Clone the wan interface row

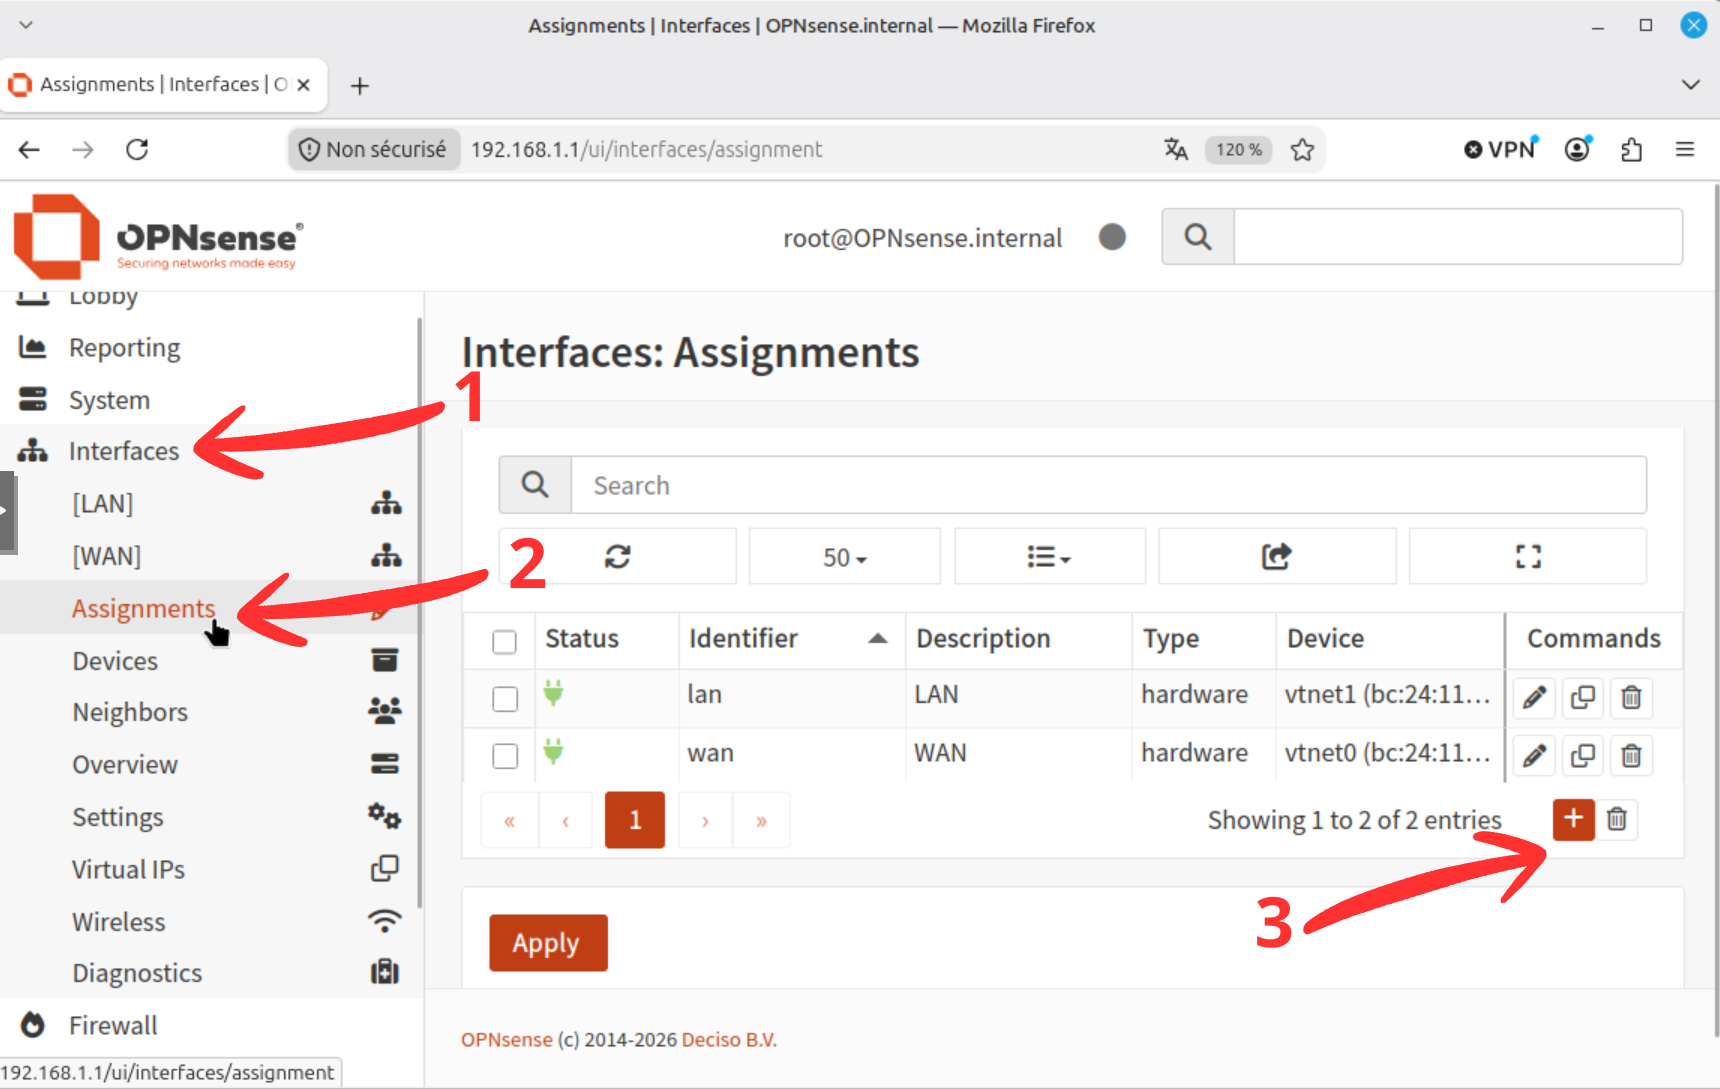pyautogui.click(x=1583, y=755)
